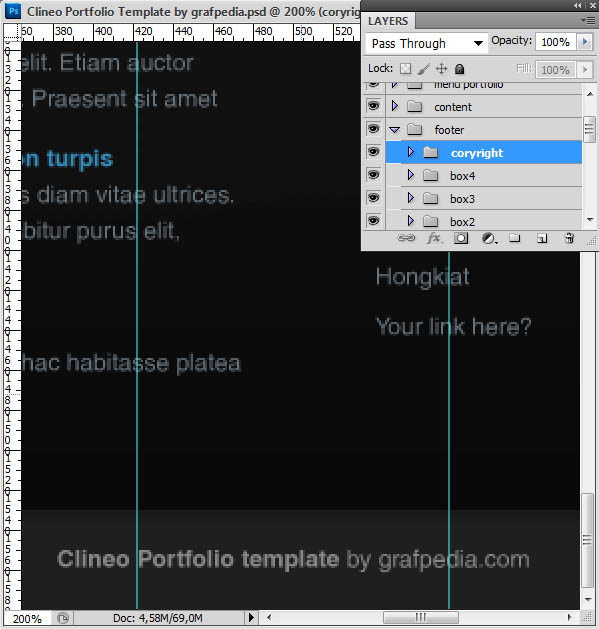Create new fill or adjustment layer
The height and width of the screenshot is (629, 599).
(489, 238)
